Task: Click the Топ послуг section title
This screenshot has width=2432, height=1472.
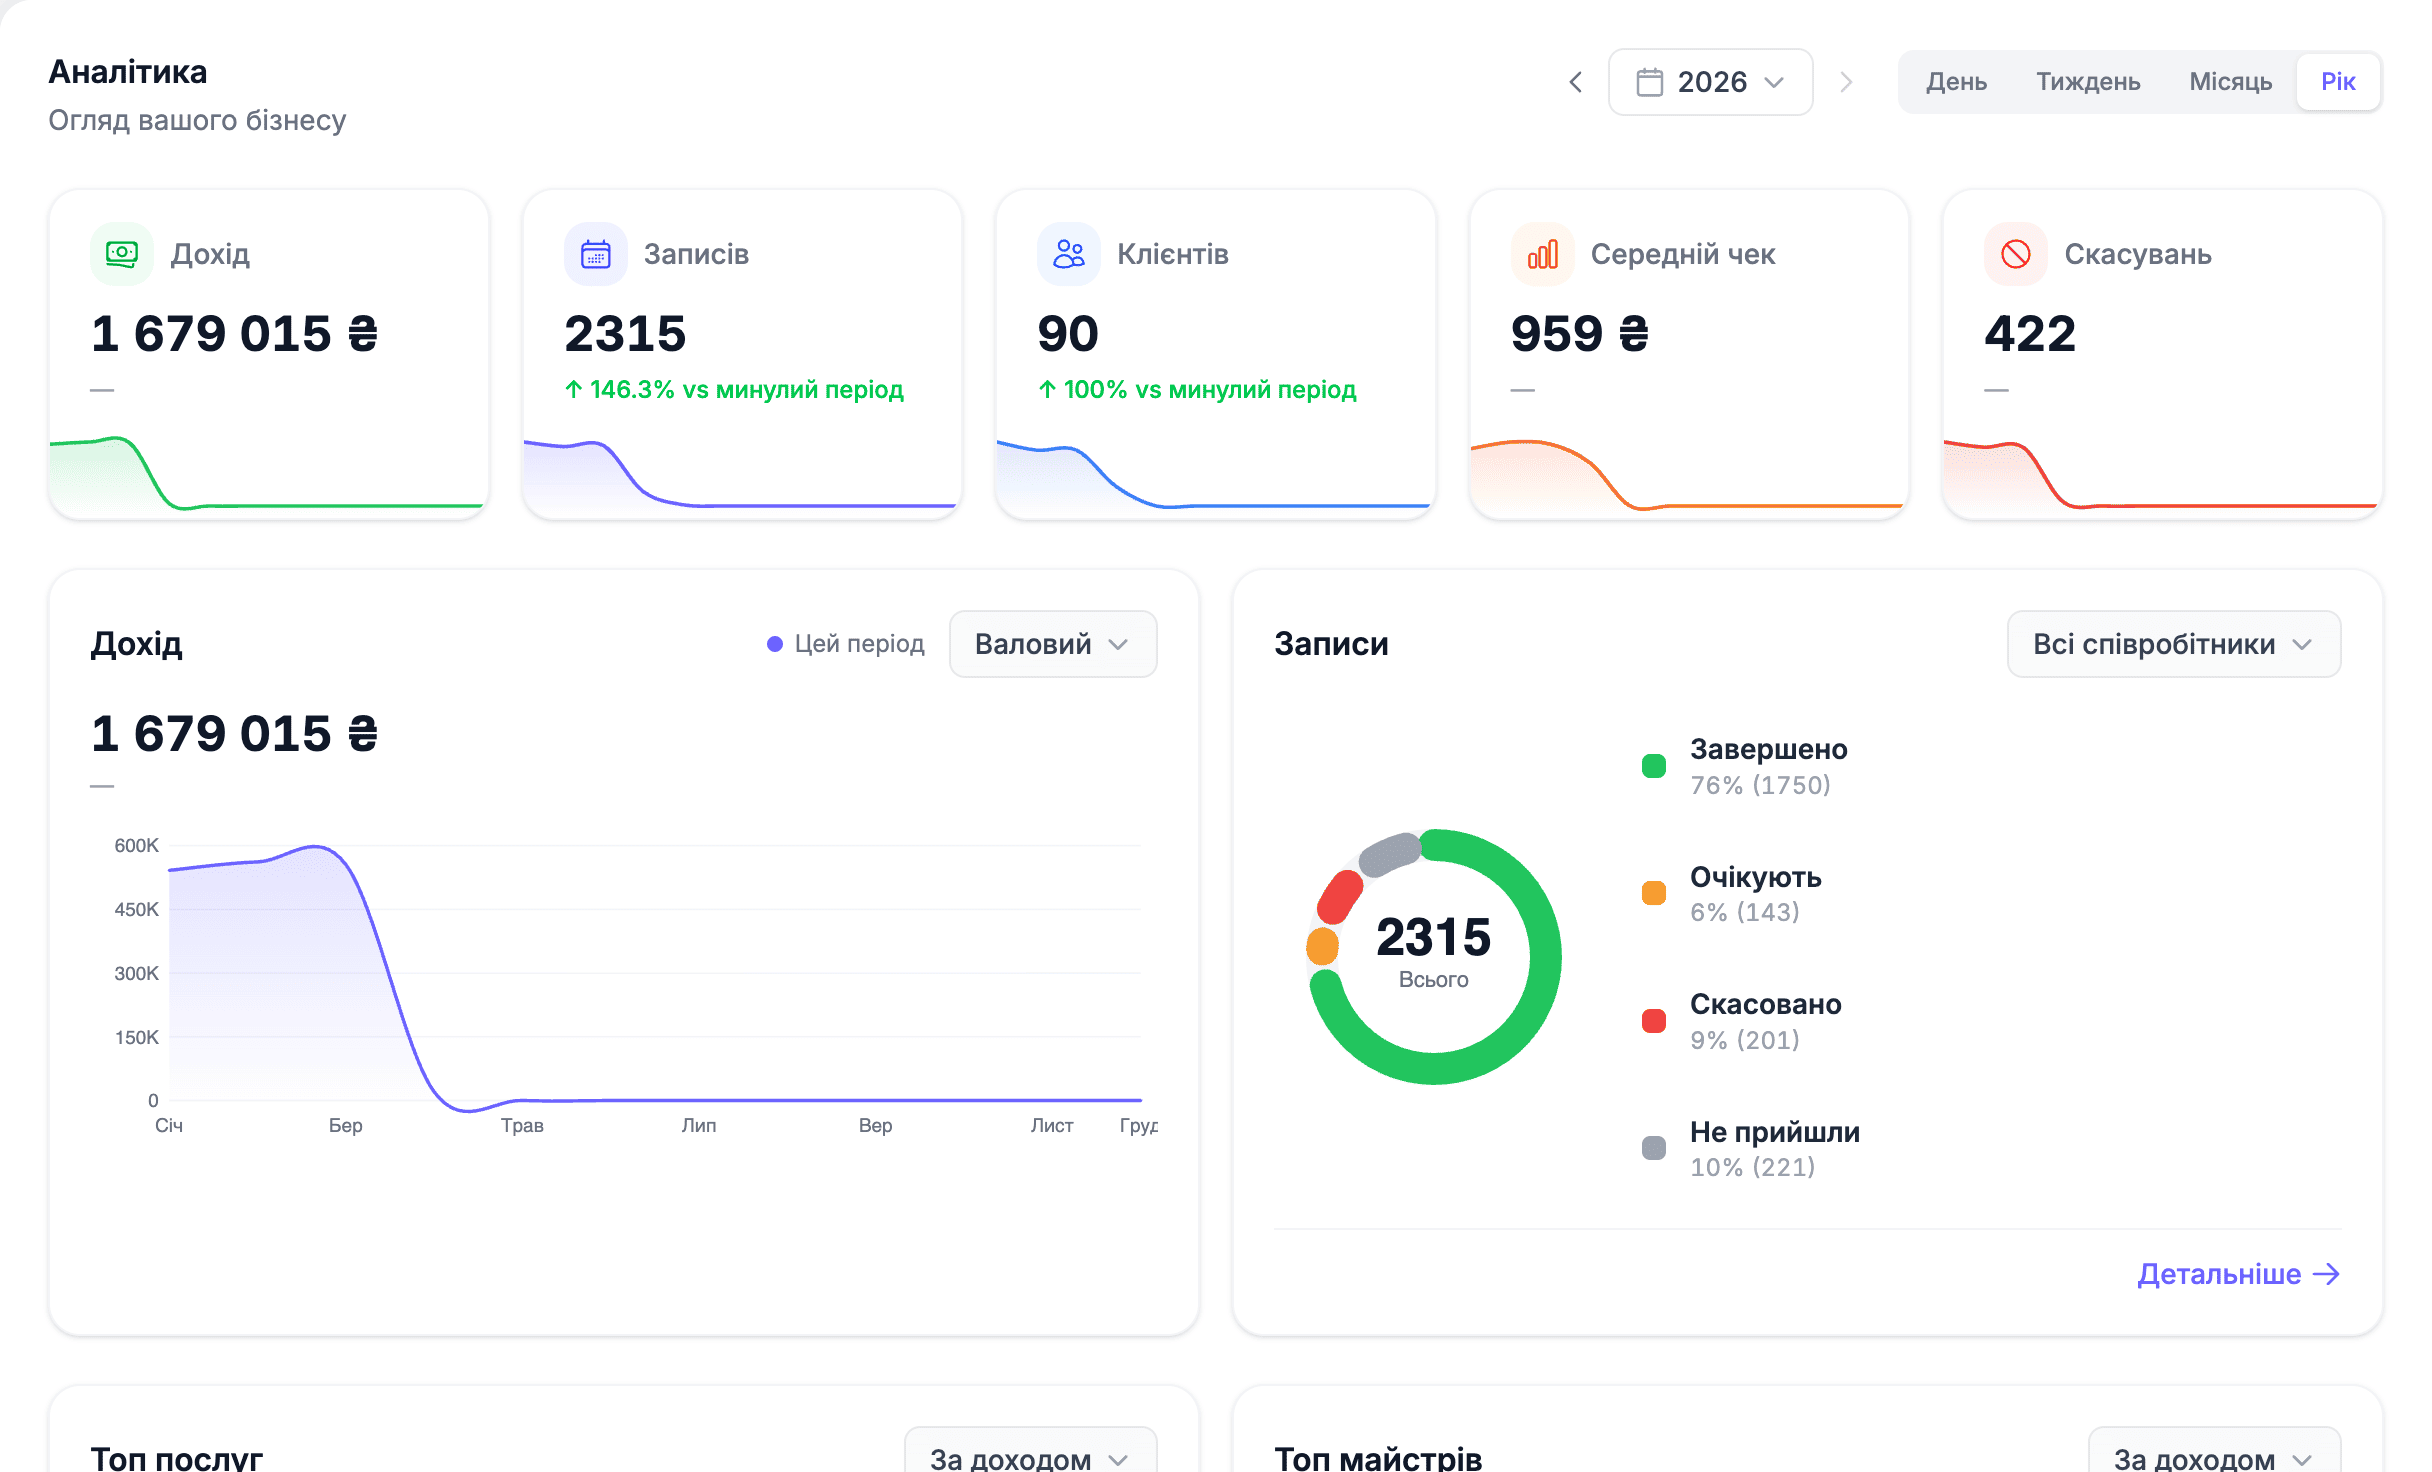Action: coord(177,1457)
